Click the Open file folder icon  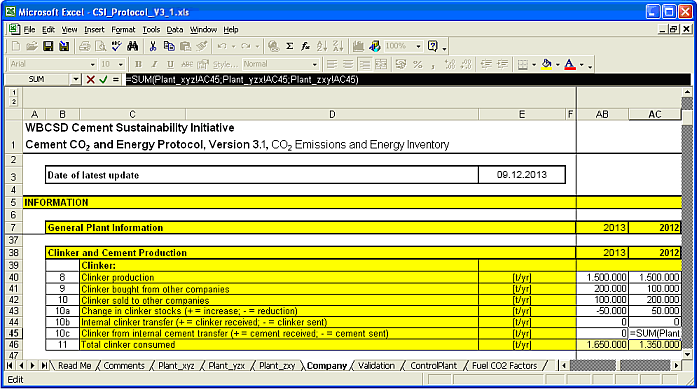coord(32,46)
